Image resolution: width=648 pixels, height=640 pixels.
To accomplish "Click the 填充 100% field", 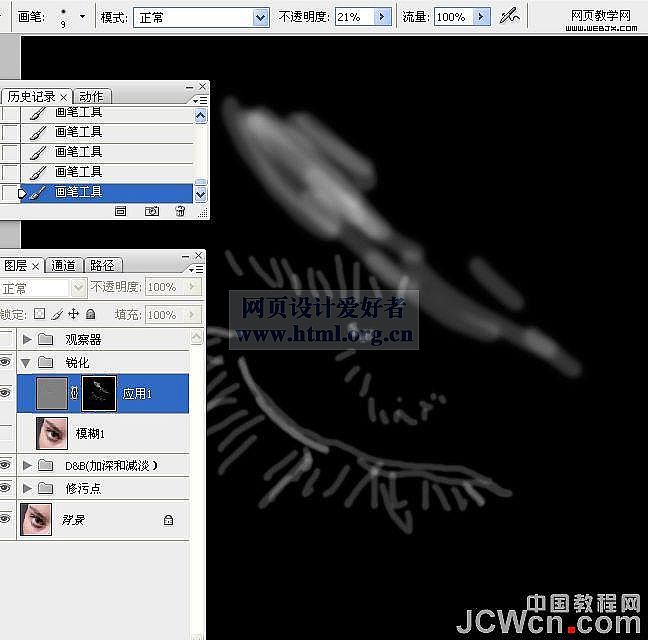I will [167, 315].
